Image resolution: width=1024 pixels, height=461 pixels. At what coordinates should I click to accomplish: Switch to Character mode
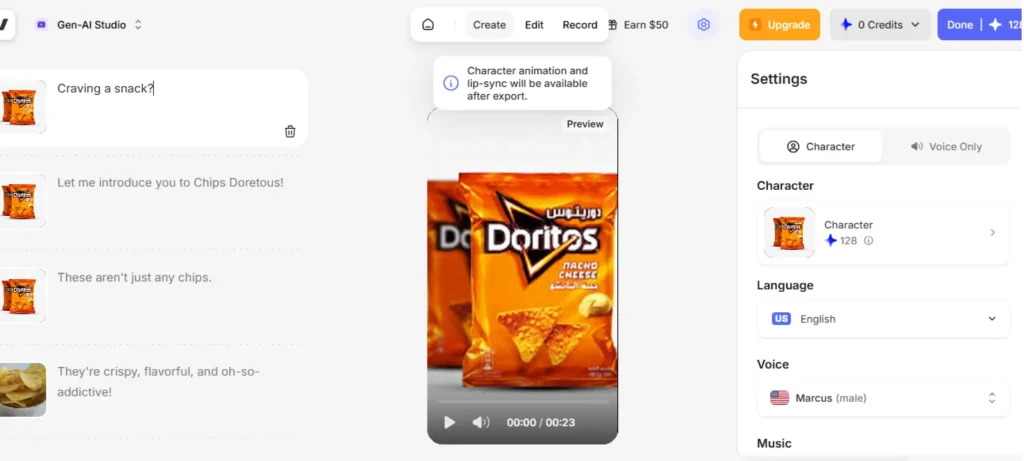(x=820, y=146)
